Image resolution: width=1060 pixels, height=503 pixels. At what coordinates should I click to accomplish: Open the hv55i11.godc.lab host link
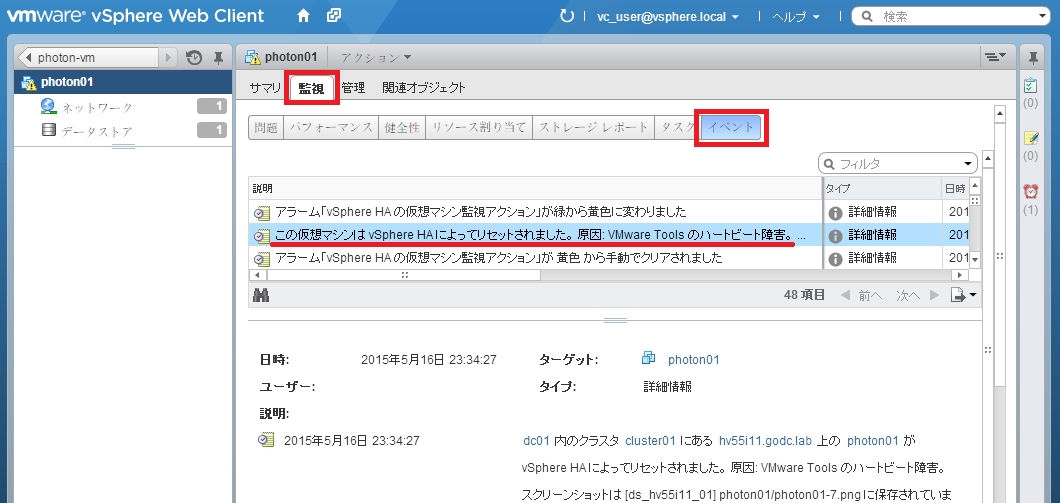[765, 441]
